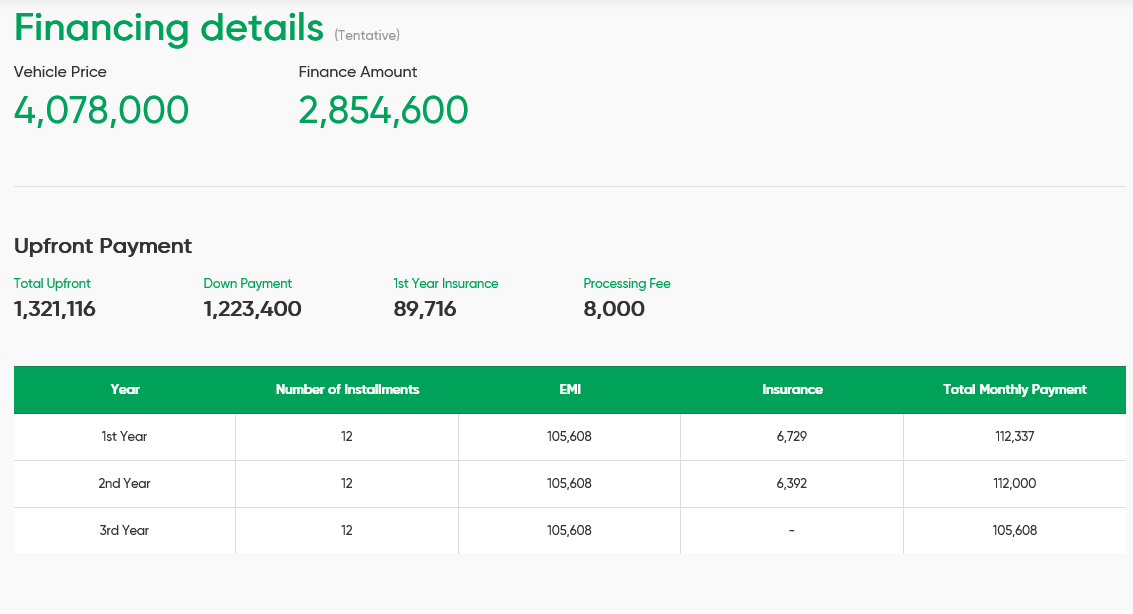Click the Vehicle Price value 4,078,000
This screenshot has height=614, width=1133.
(99, 110)
